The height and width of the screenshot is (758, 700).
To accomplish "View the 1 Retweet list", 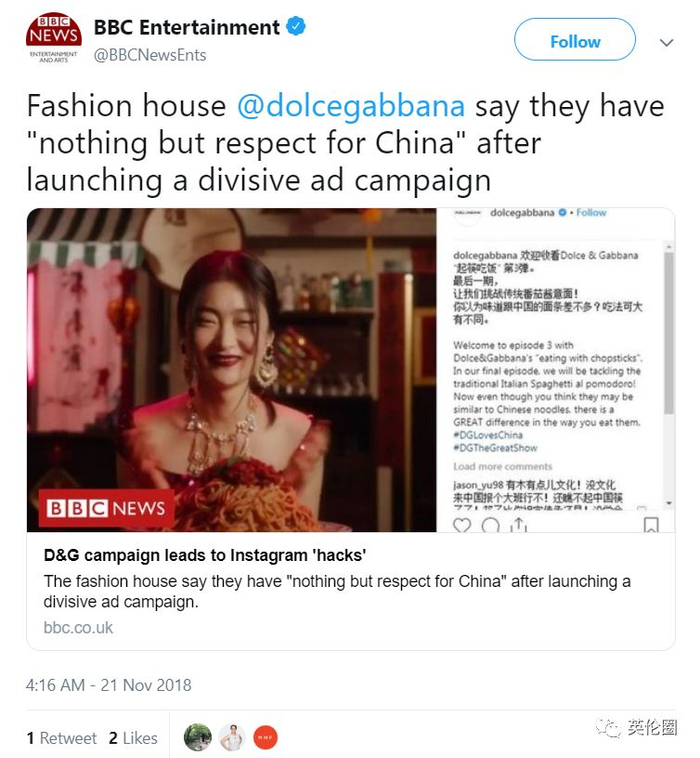I will pos(61,738).
